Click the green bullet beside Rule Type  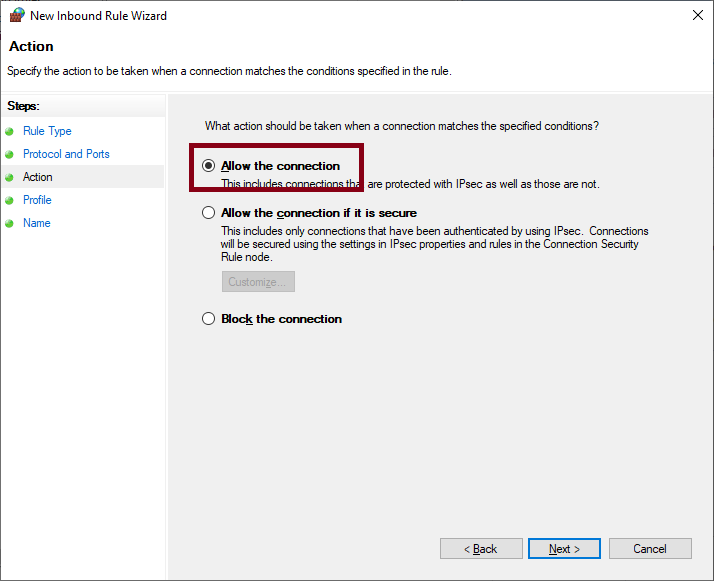(x=9, y=132)
